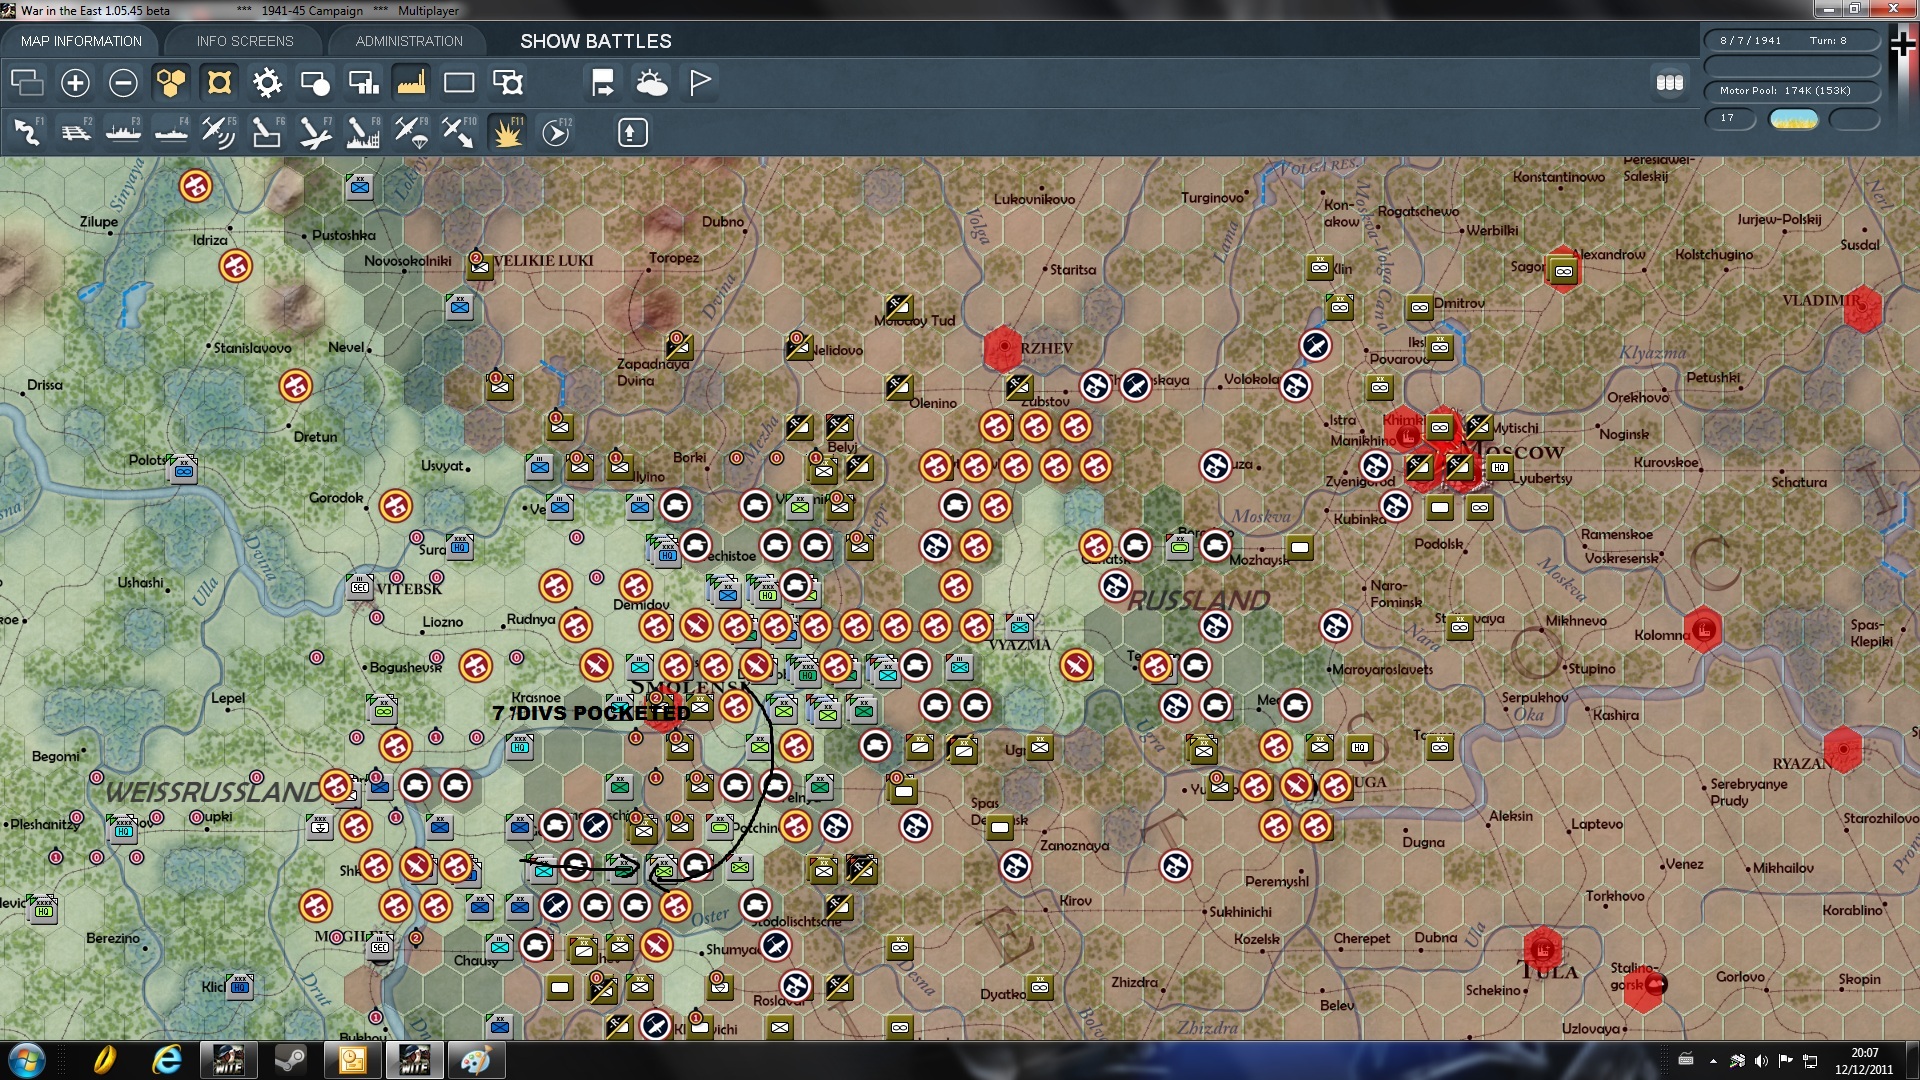Select the F5 air recon mode
The height and width of the screenshot is (1080, 1920).
point(219,132)
